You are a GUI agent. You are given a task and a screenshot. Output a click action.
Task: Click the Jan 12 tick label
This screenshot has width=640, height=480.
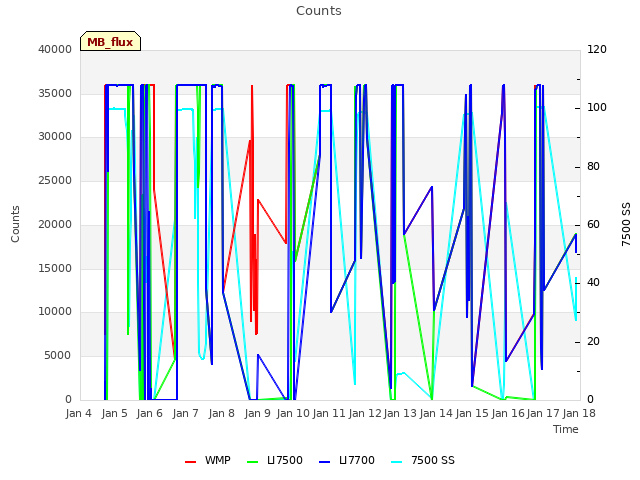tap(365, 413)
